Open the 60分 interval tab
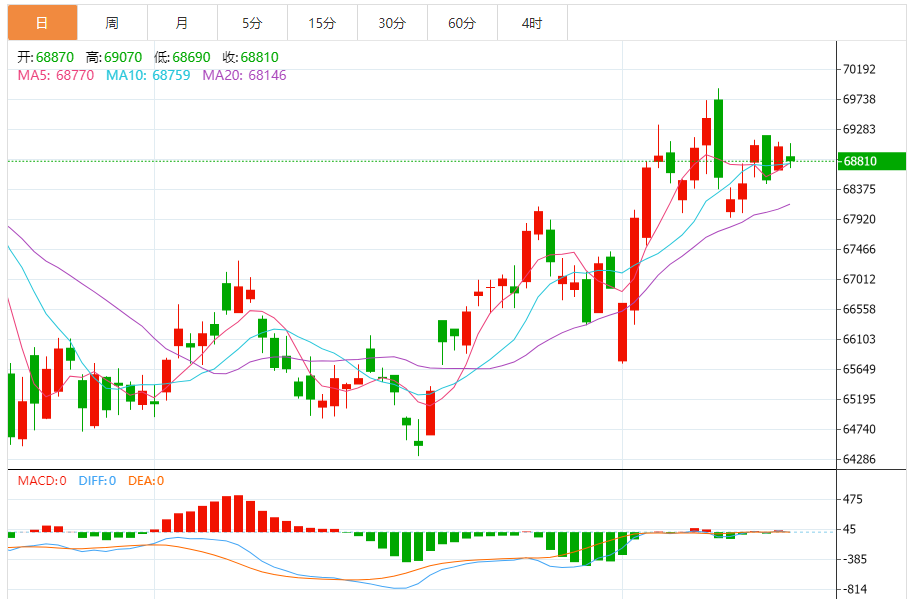 462,23
